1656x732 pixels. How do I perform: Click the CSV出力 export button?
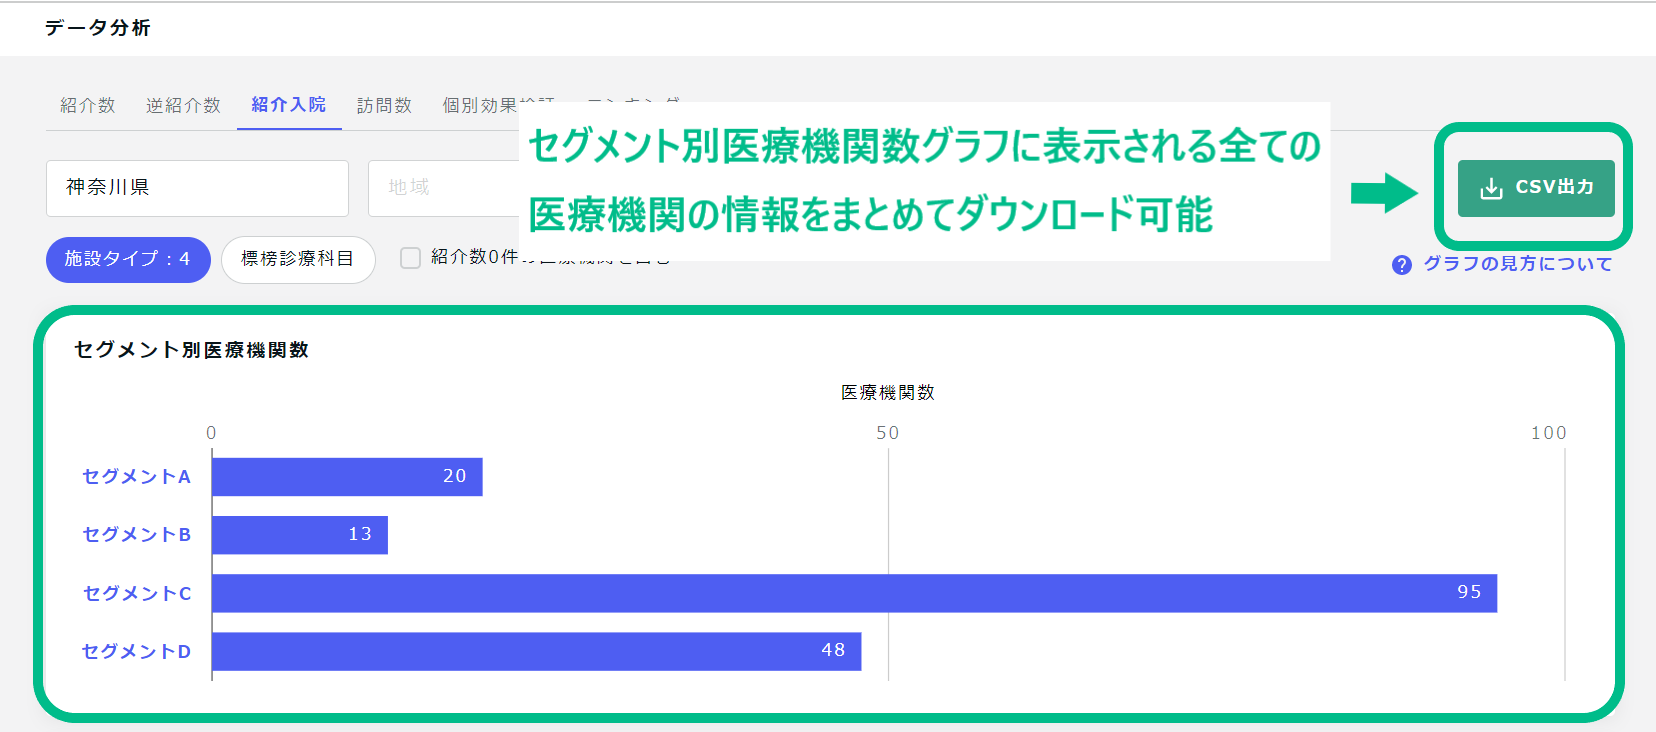pyautogui.click(x=1536, y=188)
